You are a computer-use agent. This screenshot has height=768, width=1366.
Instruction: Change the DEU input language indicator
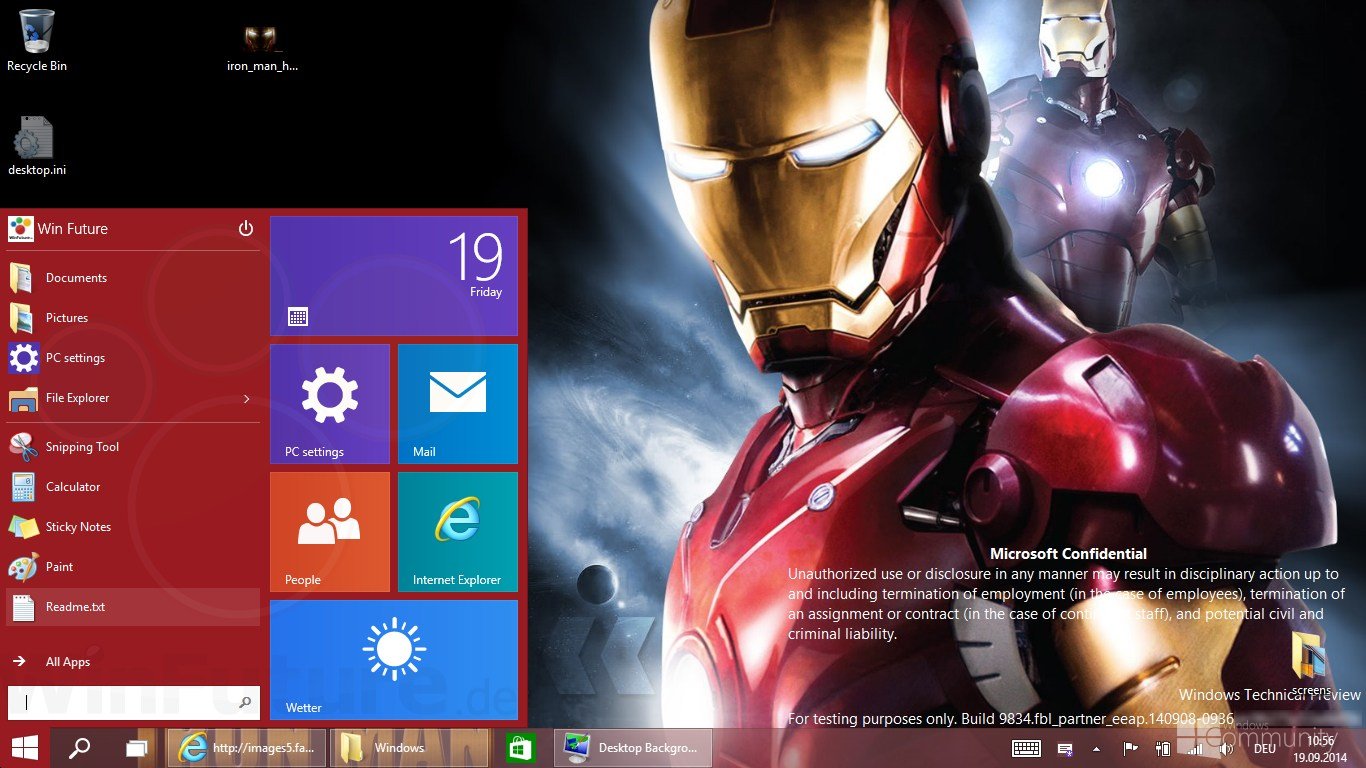[x=1265, y=748]
